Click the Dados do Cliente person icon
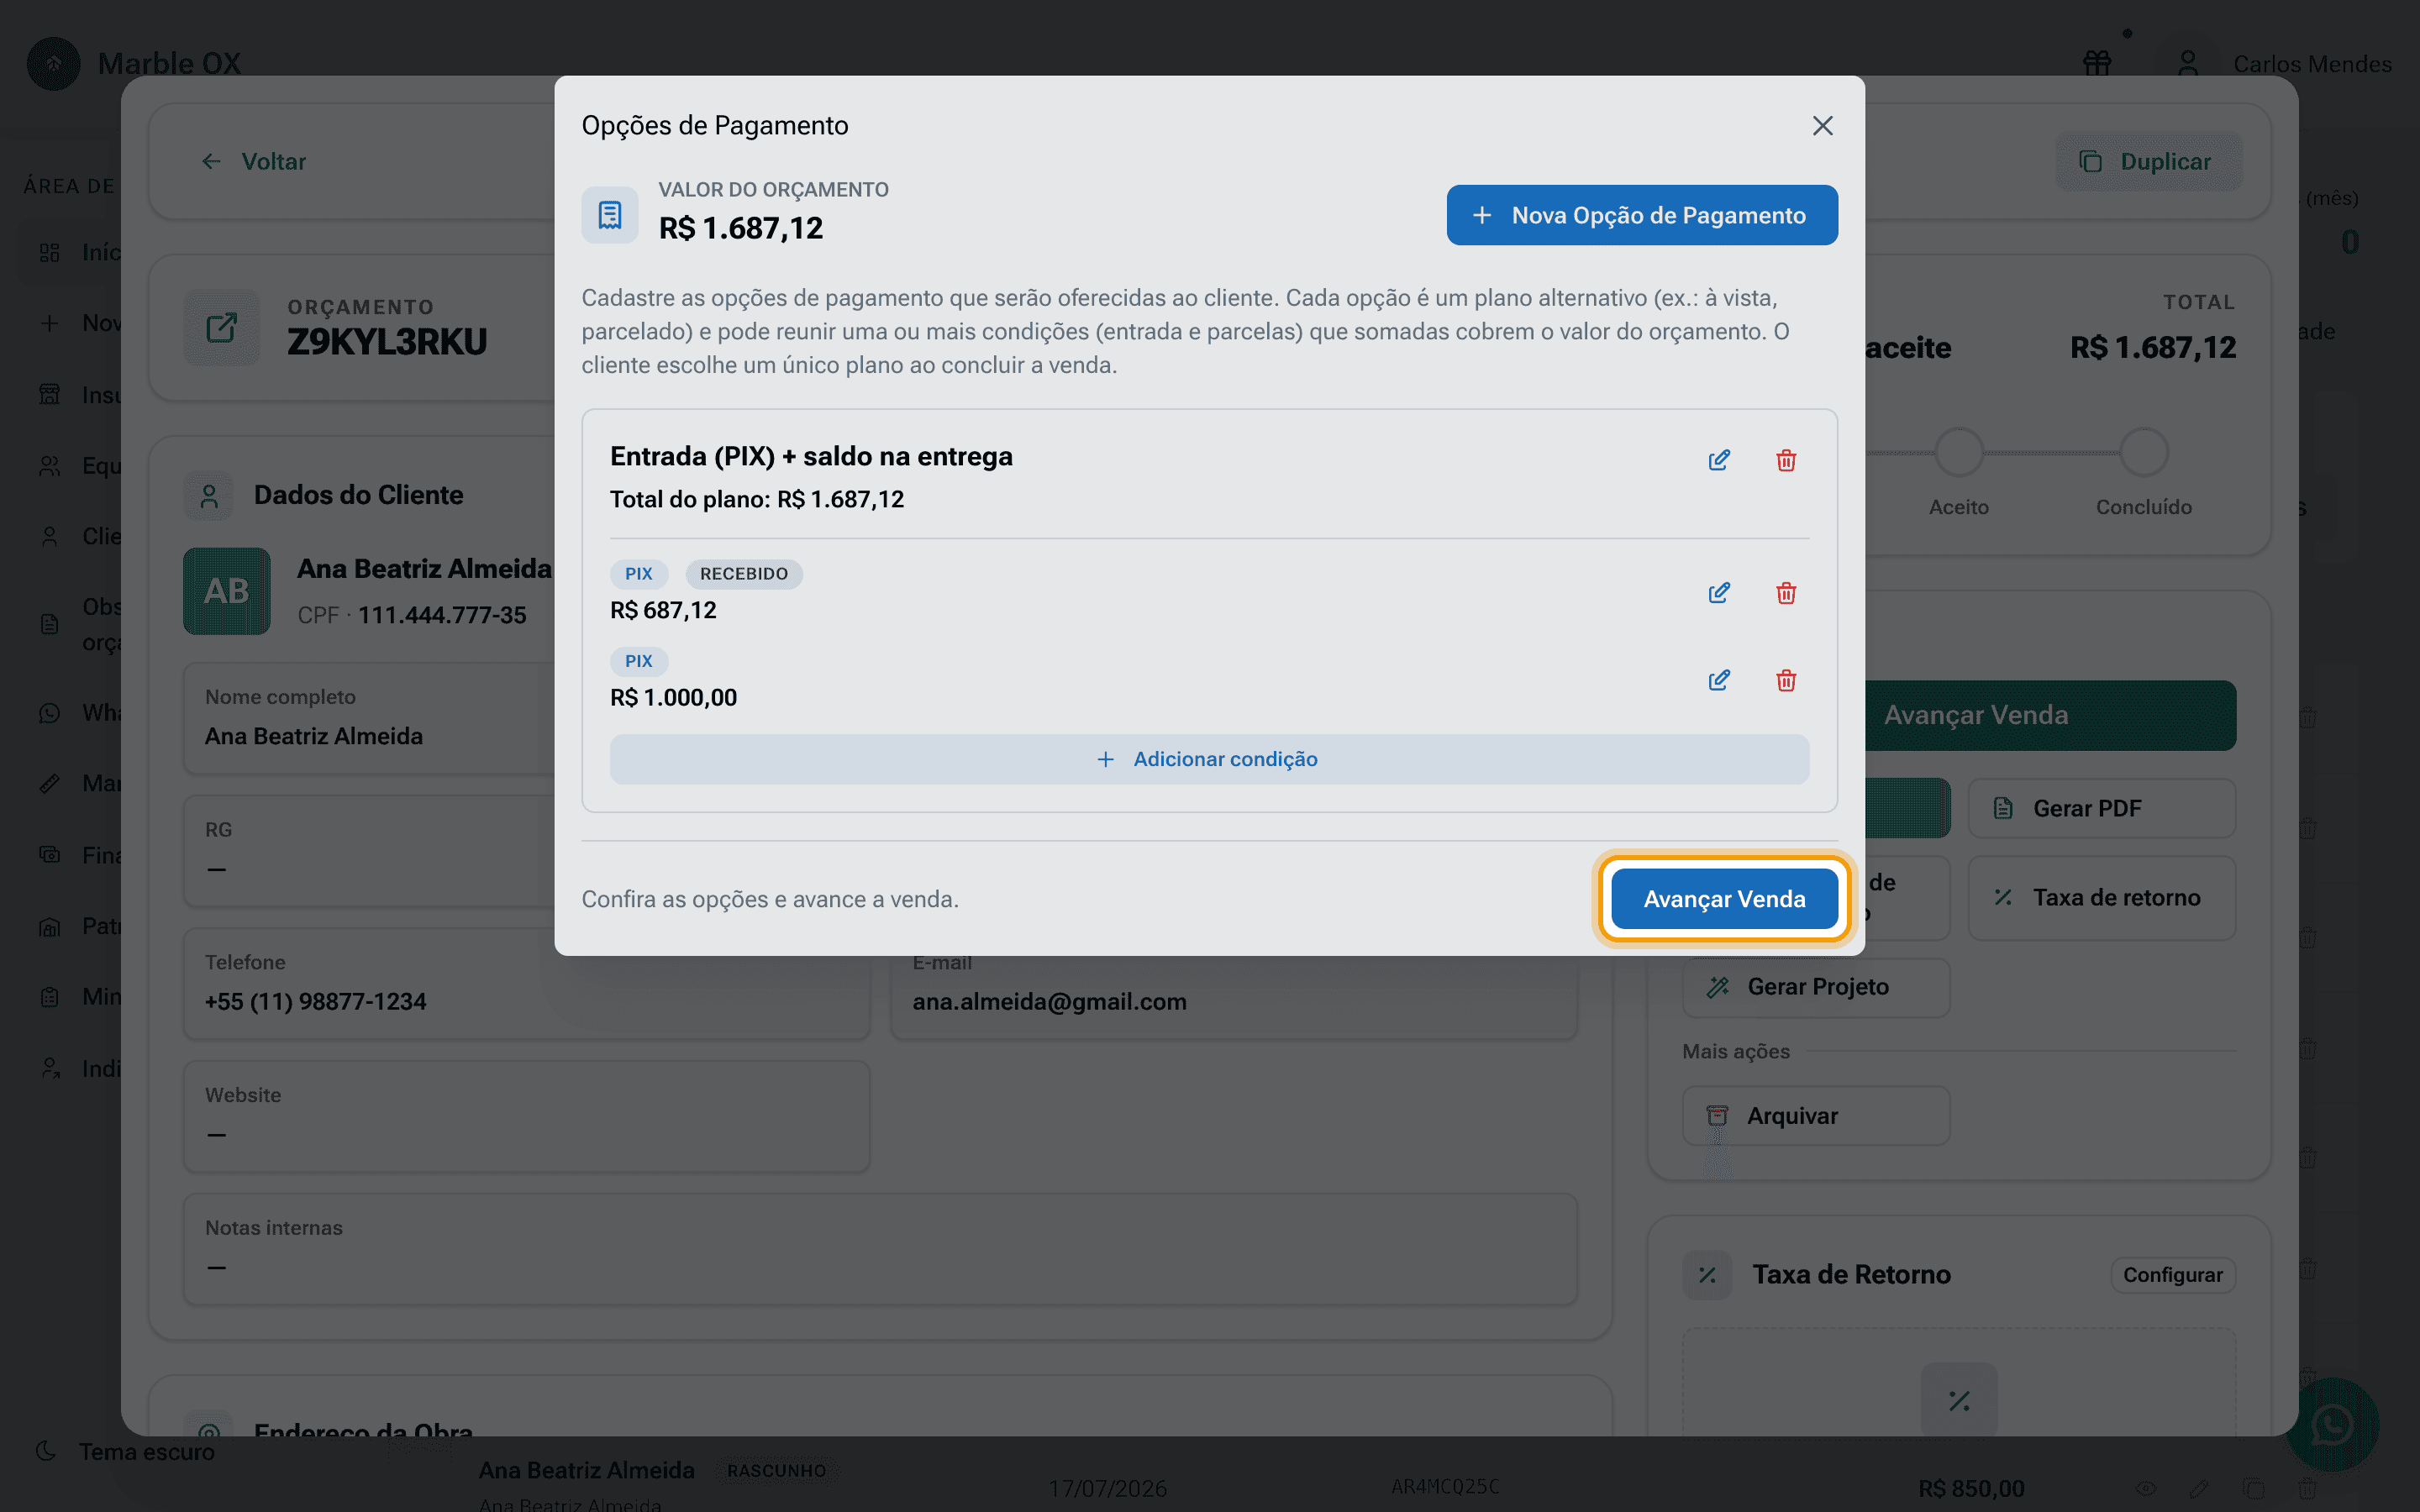The height and width of the screenshot is (1512, 2420). (208, 496)
